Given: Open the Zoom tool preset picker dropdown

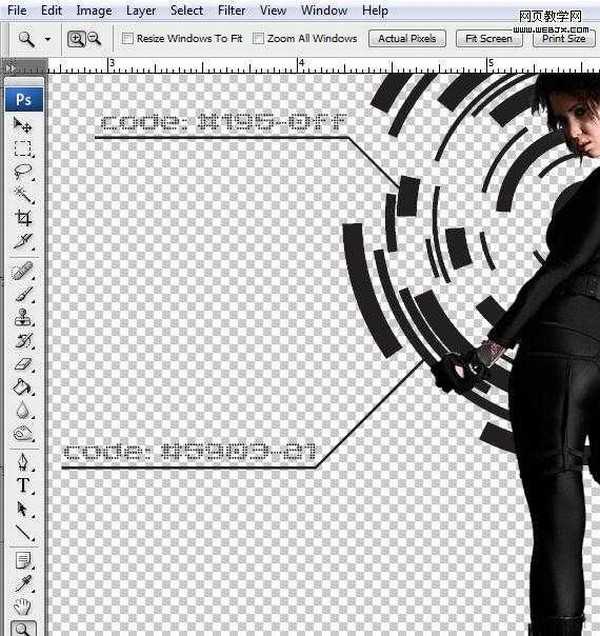Looking at the screenshot, I should (48, 40).
